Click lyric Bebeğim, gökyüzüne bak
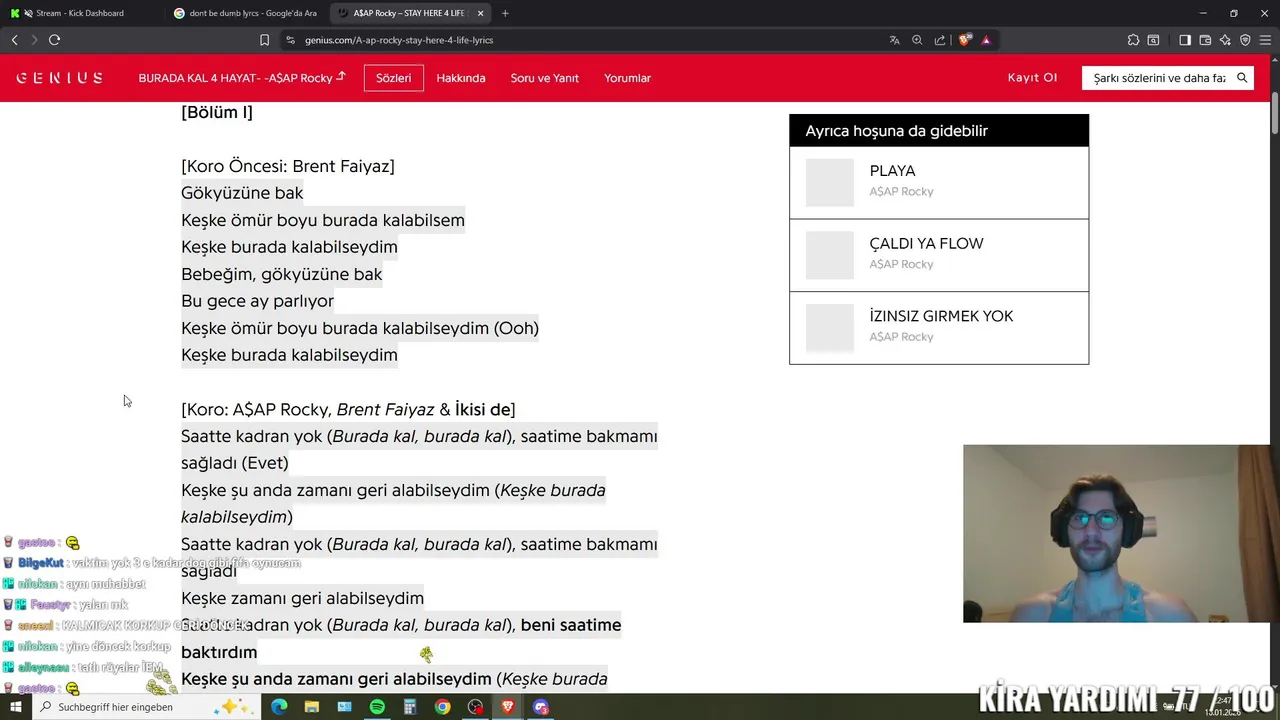The width and height of the screenshot is (1280, 720). [281, 274]
